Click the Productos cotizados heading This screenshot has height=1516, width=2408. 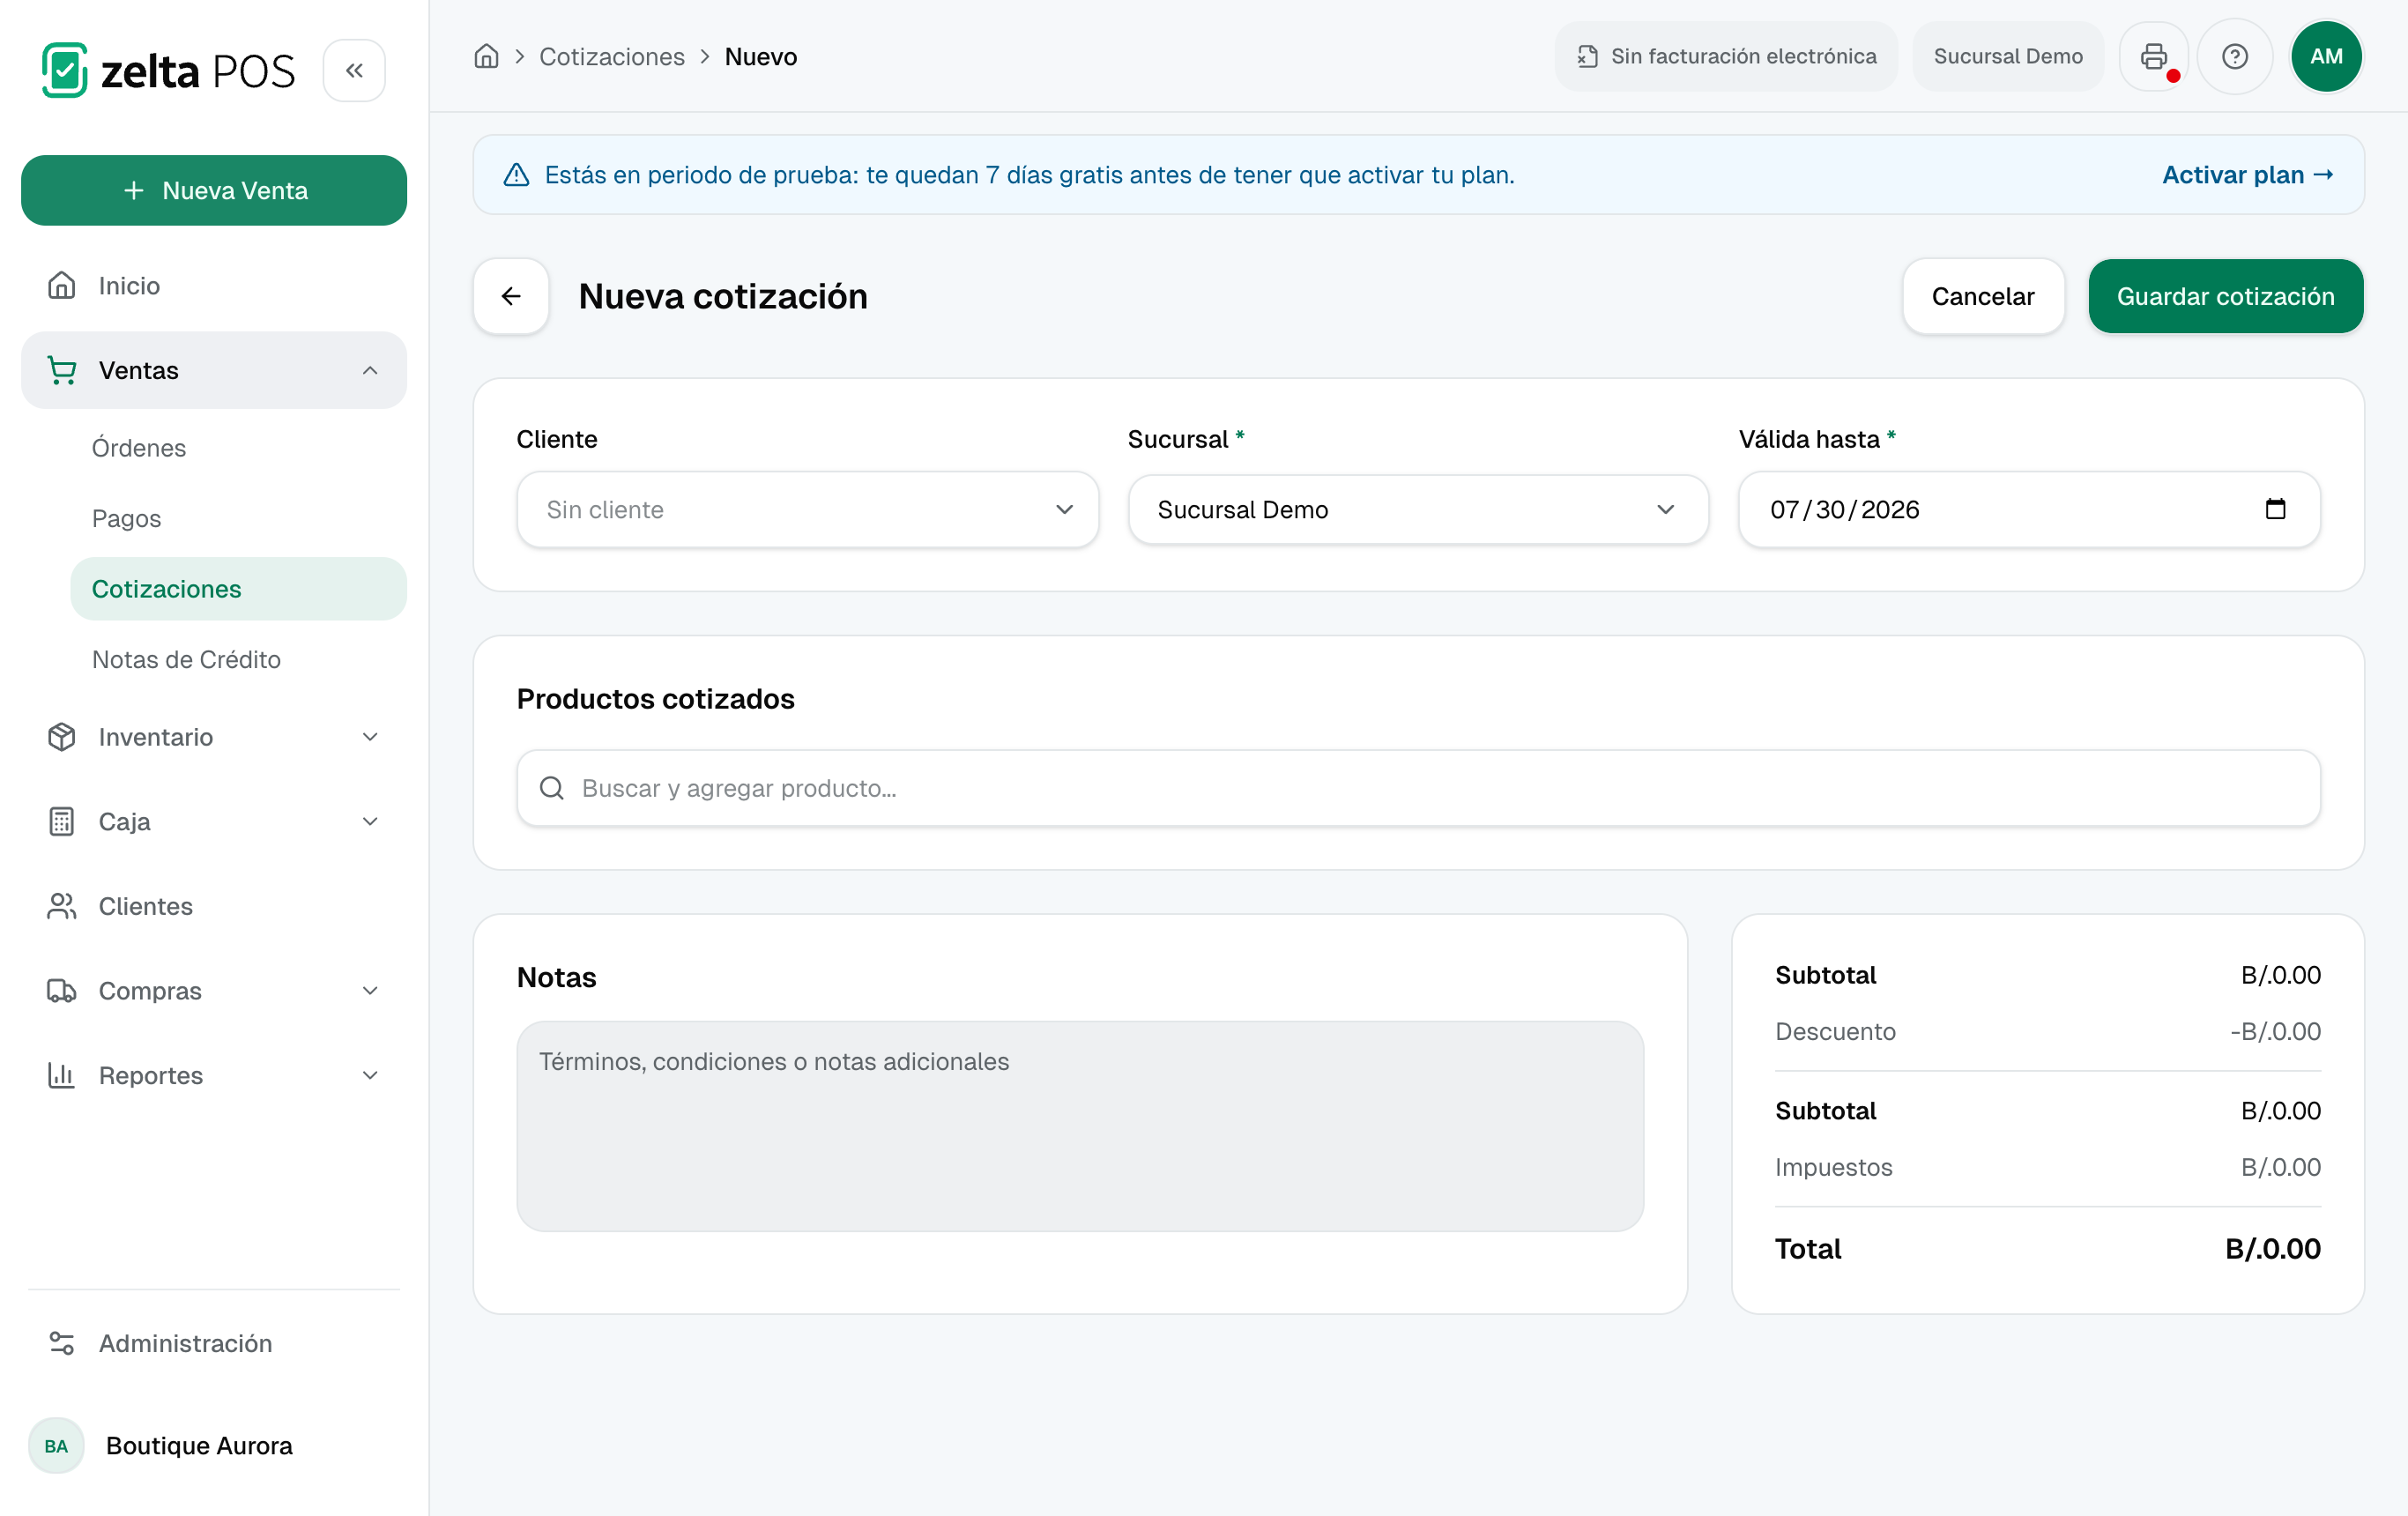[x=655, y=699]
